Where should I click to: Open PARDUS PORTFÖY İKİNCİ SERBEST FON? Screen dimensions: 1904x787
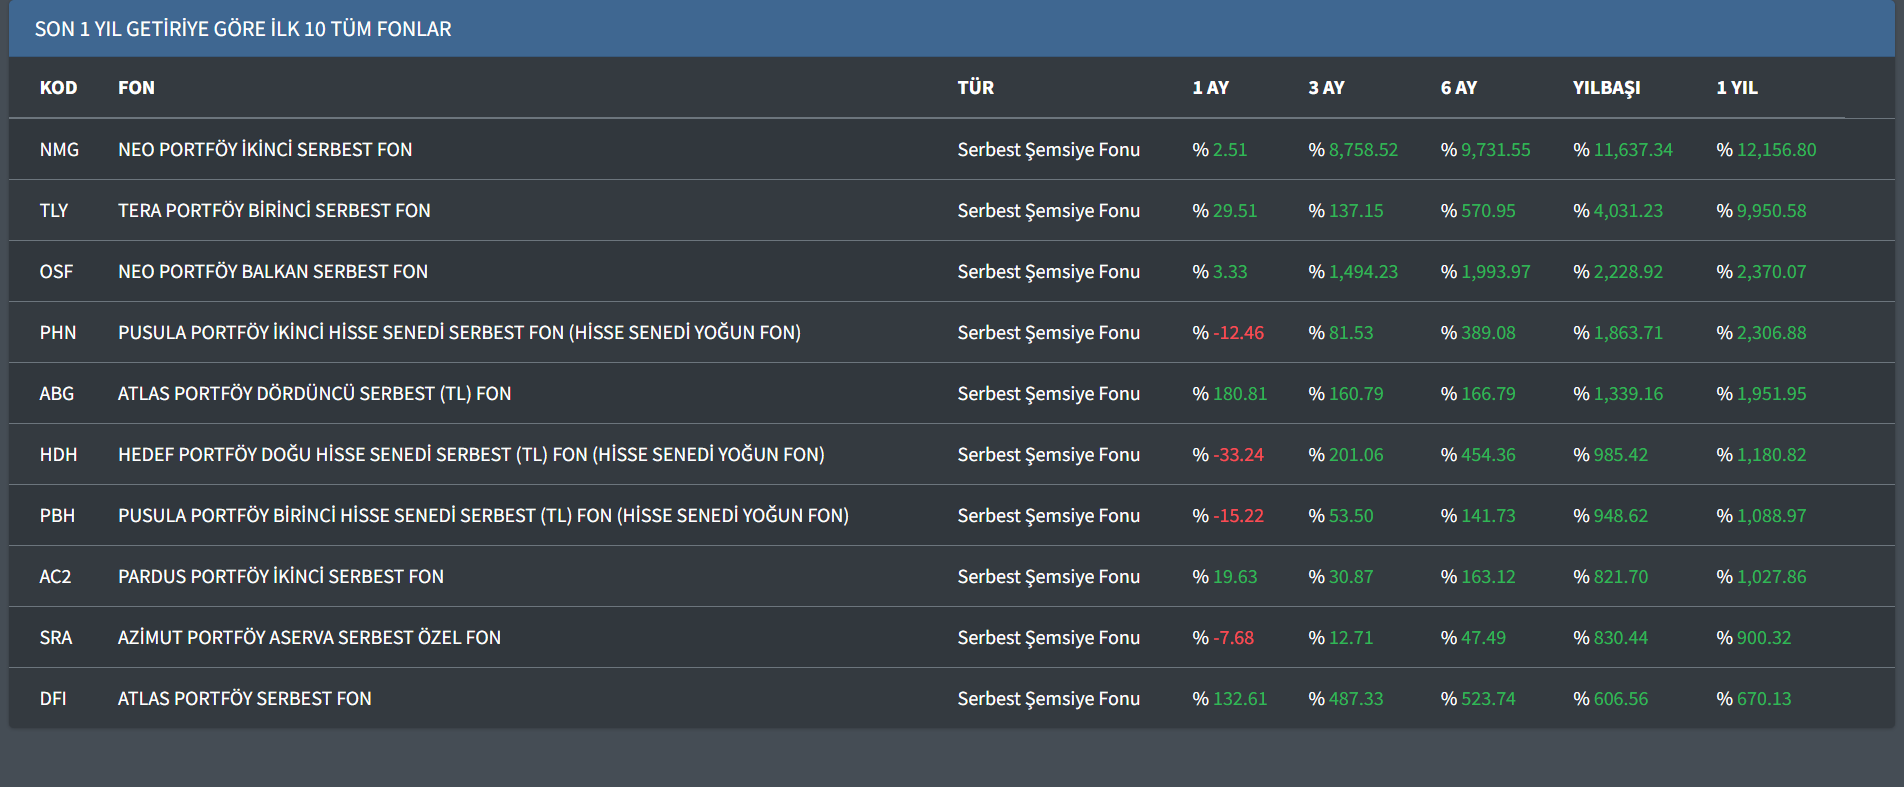281,577
